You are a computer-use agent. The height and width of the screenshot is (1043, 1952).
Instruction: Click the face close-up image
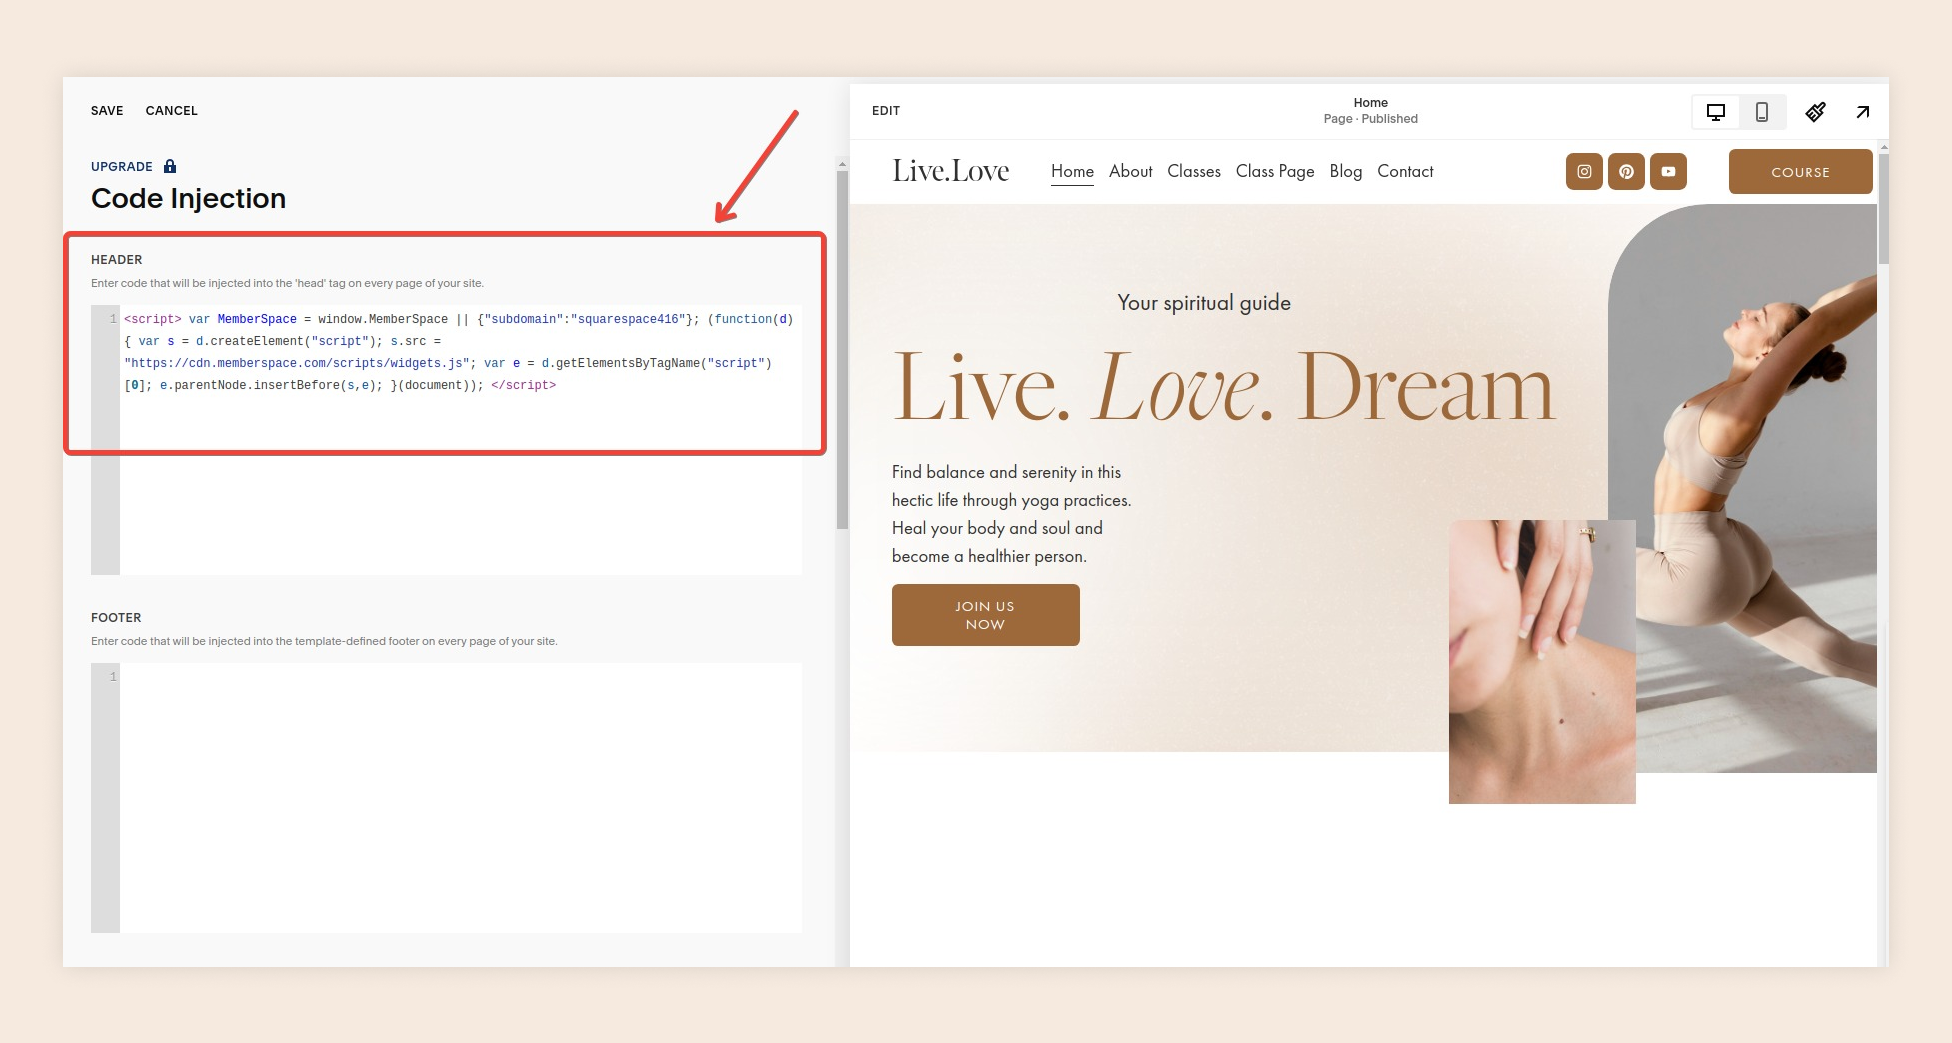coord(1542,662)
